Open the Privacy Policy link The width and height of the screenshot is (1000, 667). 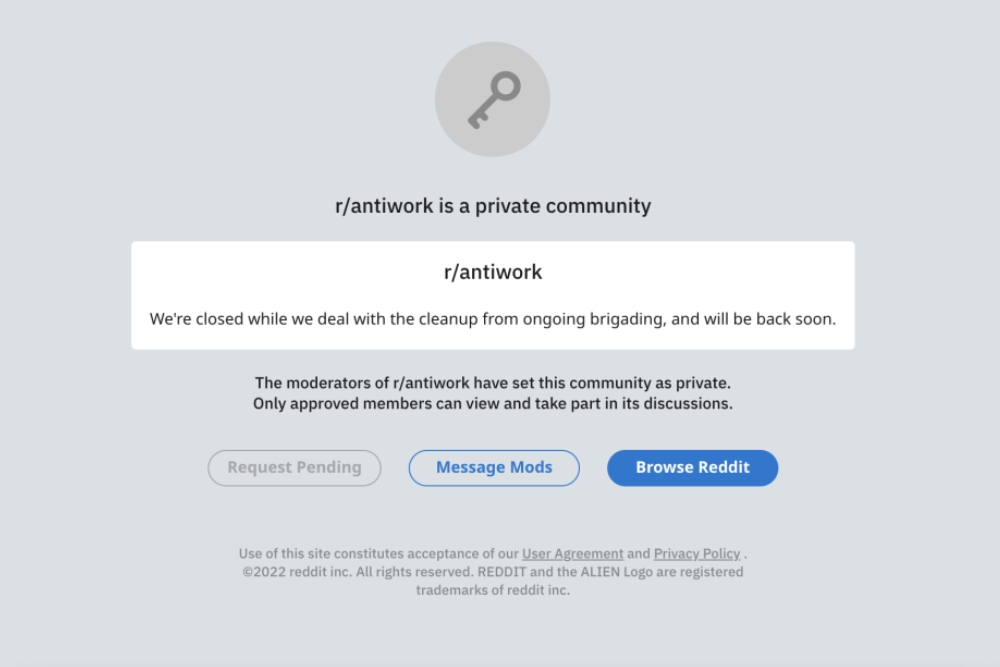(x=696, y=553)
